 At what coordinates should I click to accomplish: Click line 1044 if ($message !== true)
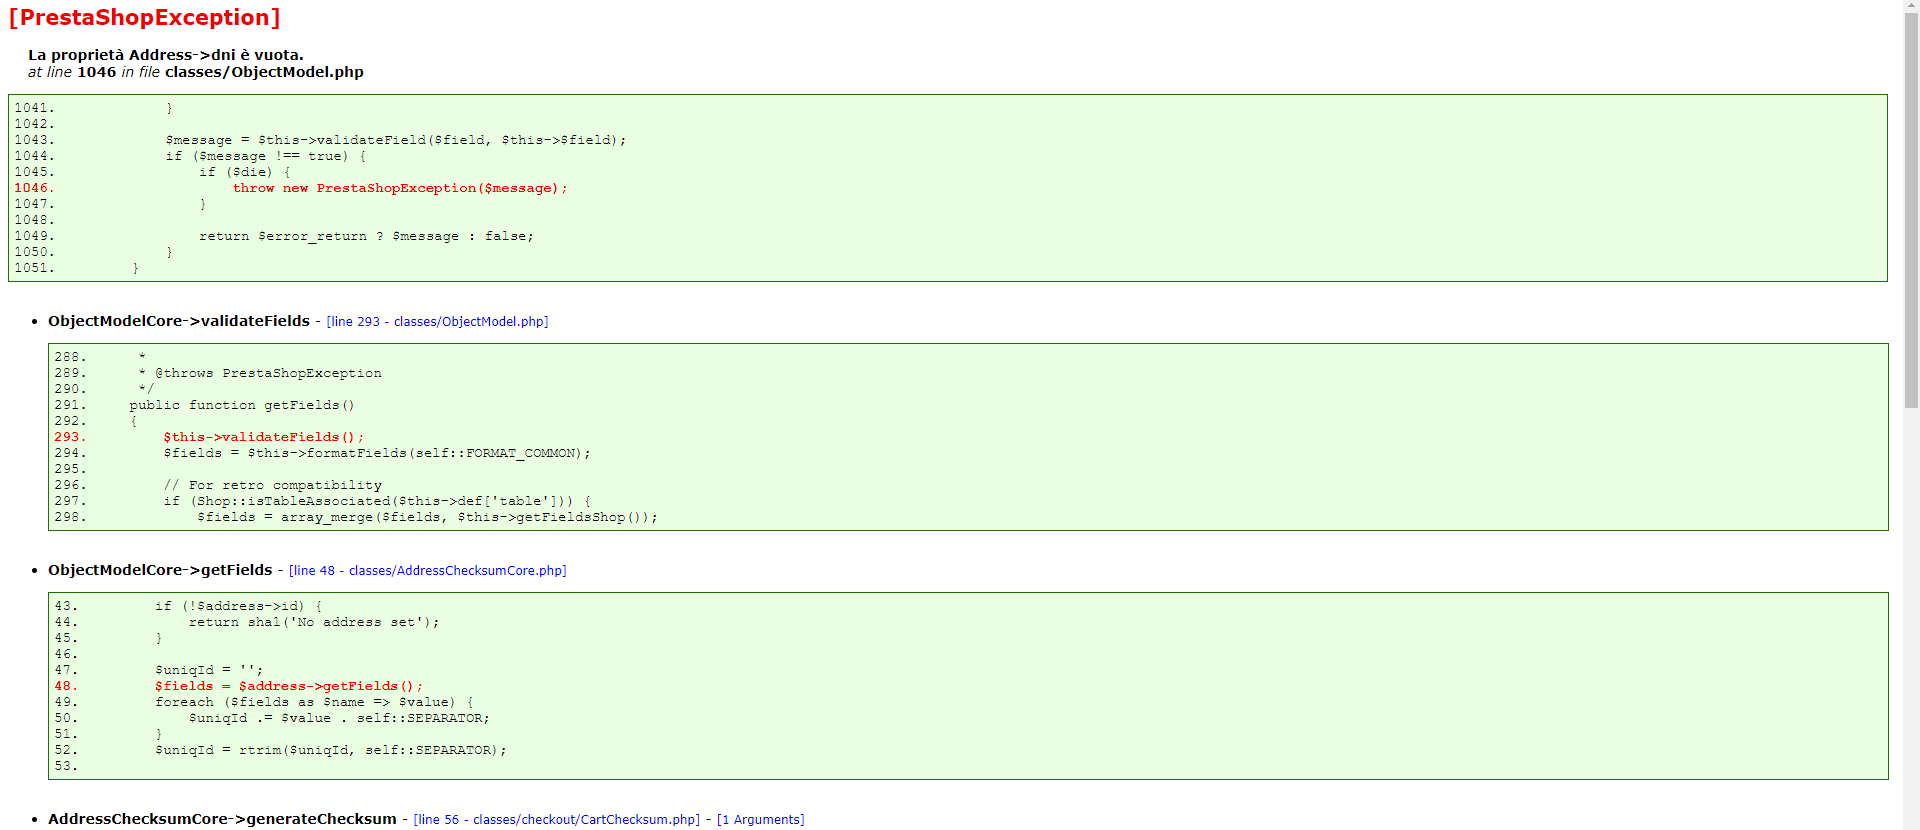[x=266, y=156]
